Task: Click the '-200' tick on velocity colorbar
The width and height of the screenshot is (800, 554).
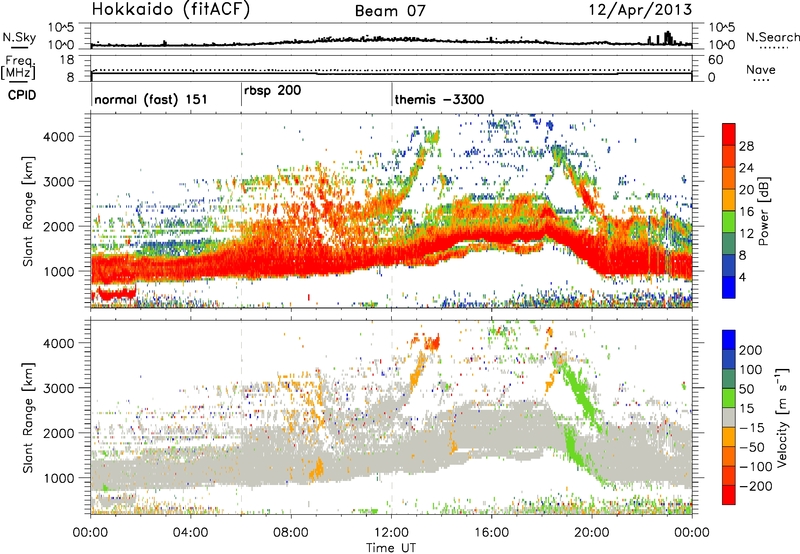Action: (x=755, y=486)
